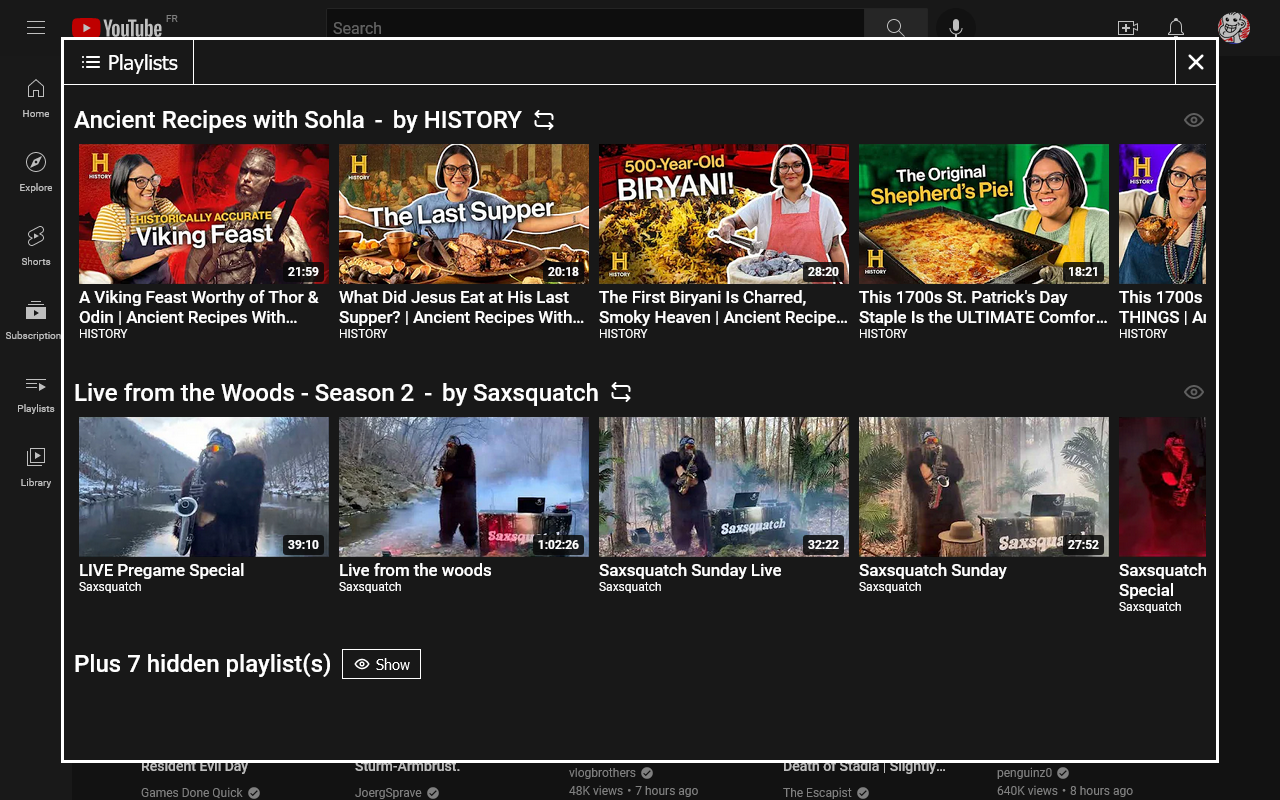Open Saxsquatch Sunday Live thumbnail
The width and height of the screenshot is (1280, 800).
tap(724, 487)
